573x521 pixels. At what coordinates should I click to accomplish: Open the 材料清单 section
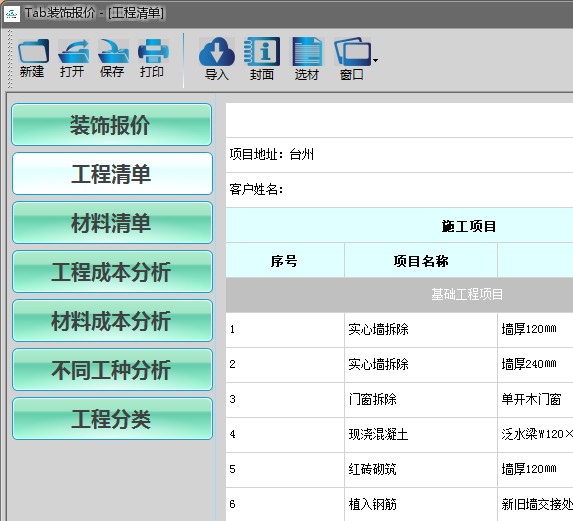click(x=112, y=223)
